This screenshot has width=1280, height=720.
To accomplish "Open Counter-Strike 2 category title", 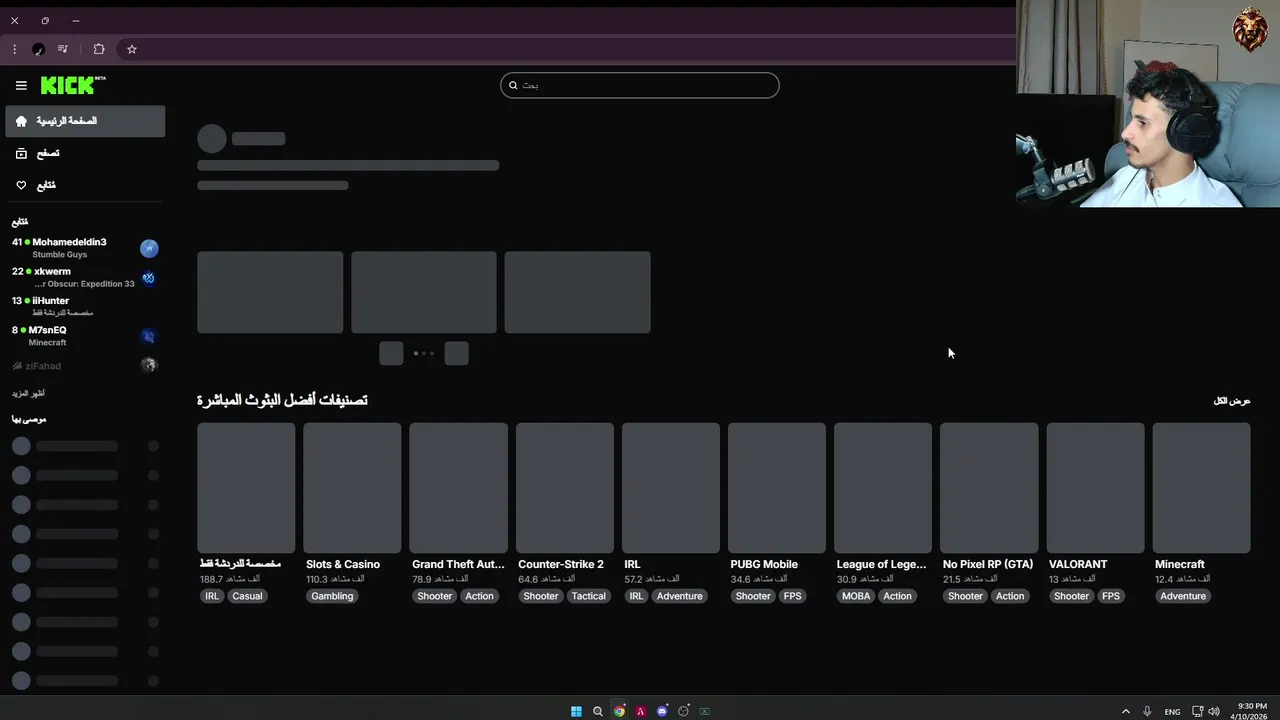I will click(x=561, y=564).
